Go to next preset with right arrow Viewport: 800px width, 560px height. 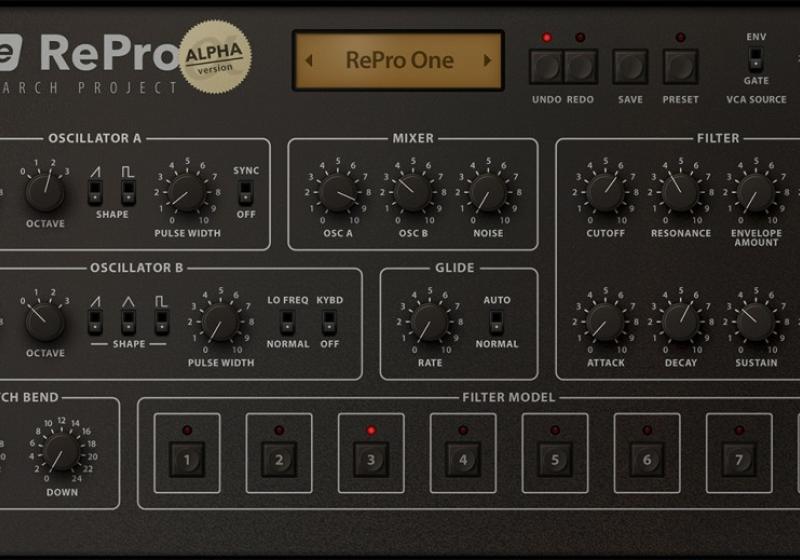tap(487, 60)
